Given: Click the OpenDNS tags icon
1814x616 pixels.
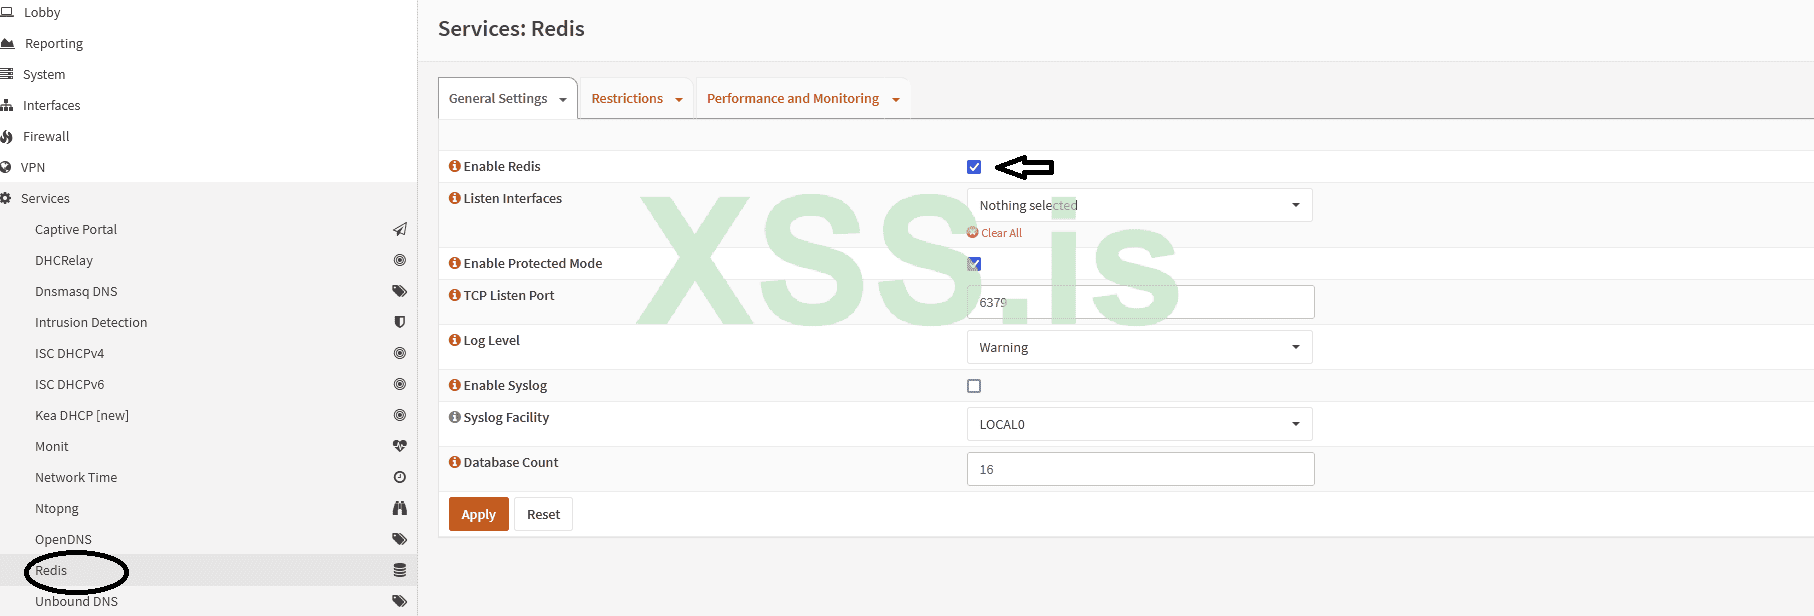Looking at the screenshot, I should point(400,539).
